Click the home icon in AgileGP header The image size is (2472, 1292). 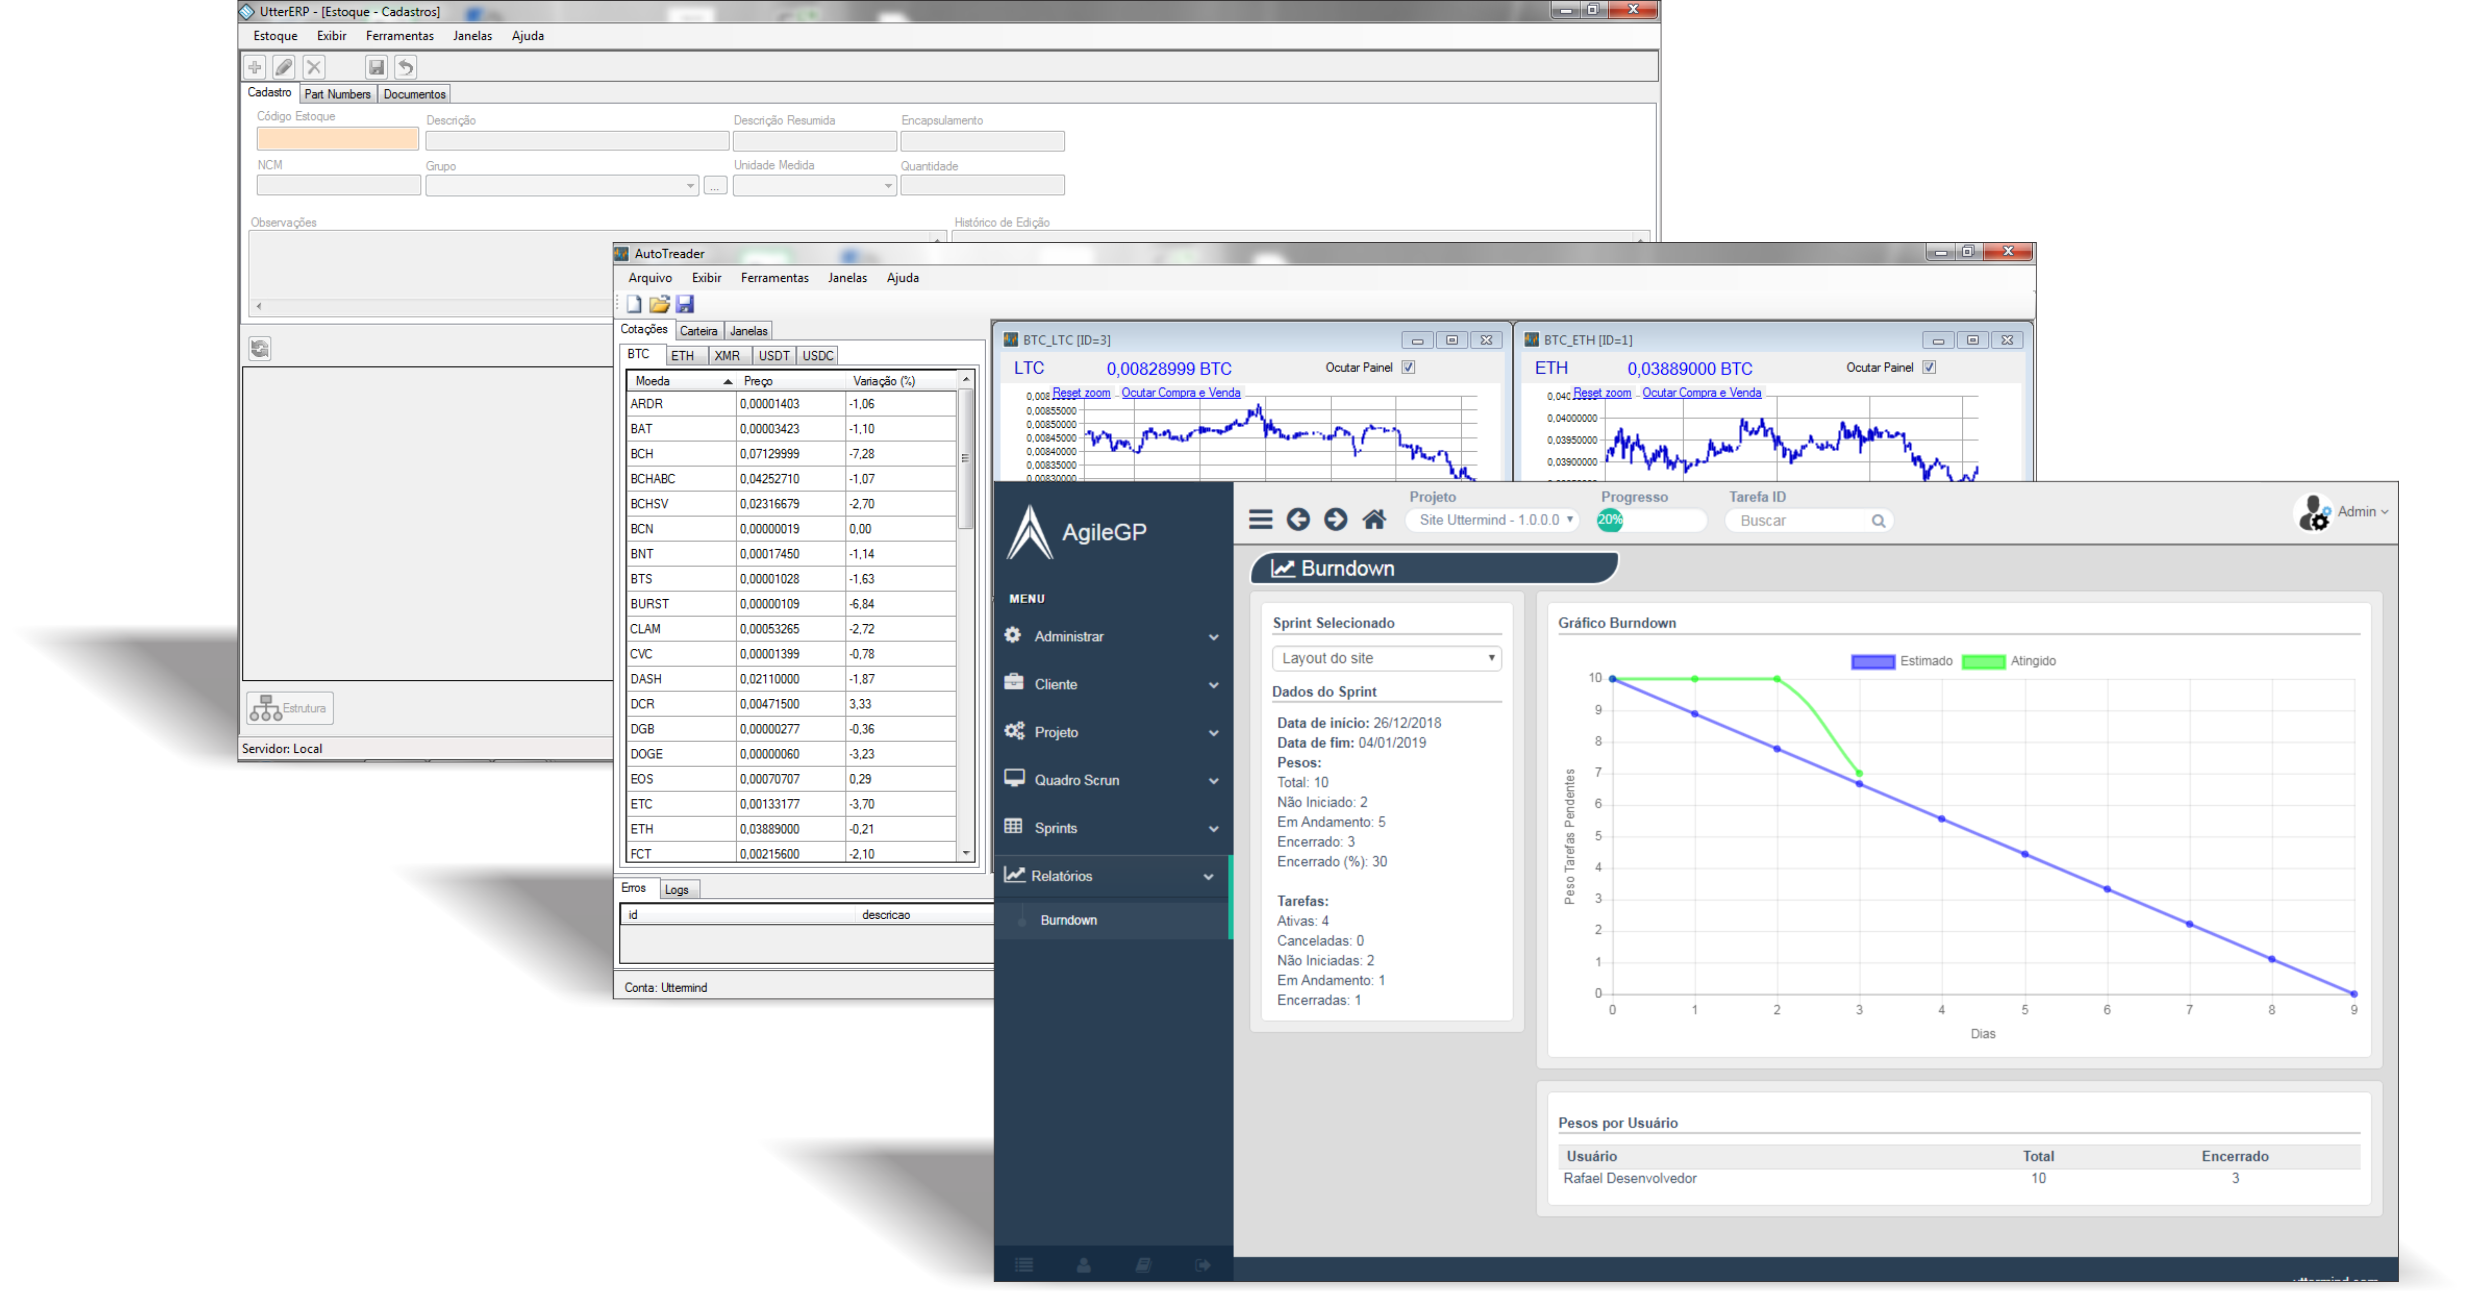(x=1374, y=519)
